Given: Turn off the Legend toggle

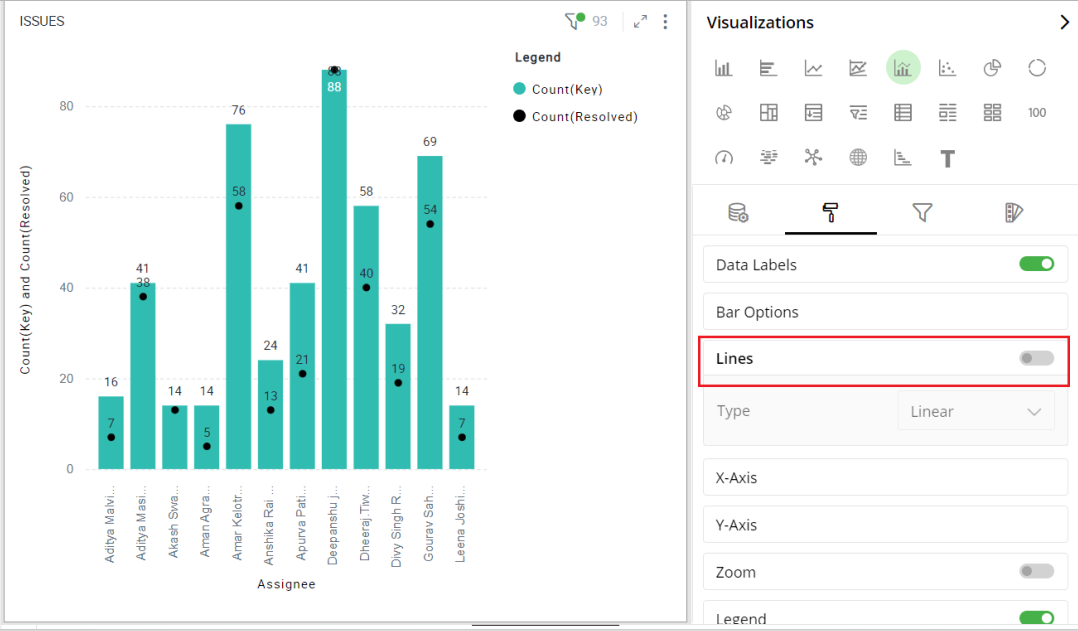Looking at the screenshot, I should [x=1037, y=618].
